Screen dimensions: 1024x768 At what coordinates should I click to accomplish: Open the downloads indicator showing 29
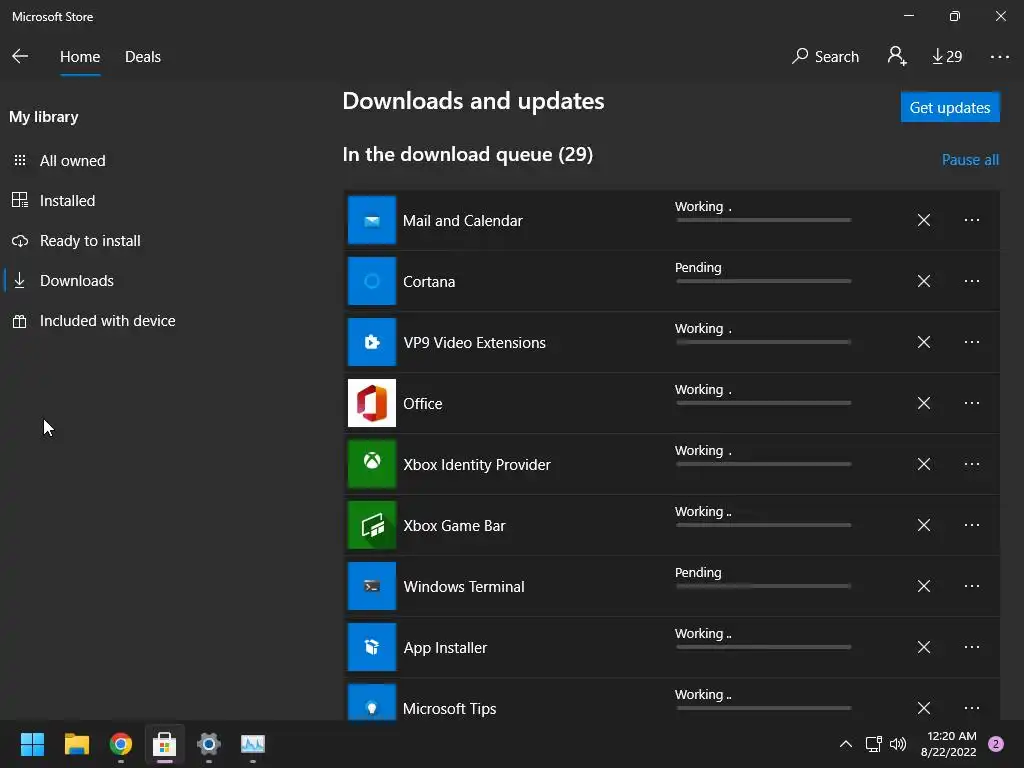947,57
